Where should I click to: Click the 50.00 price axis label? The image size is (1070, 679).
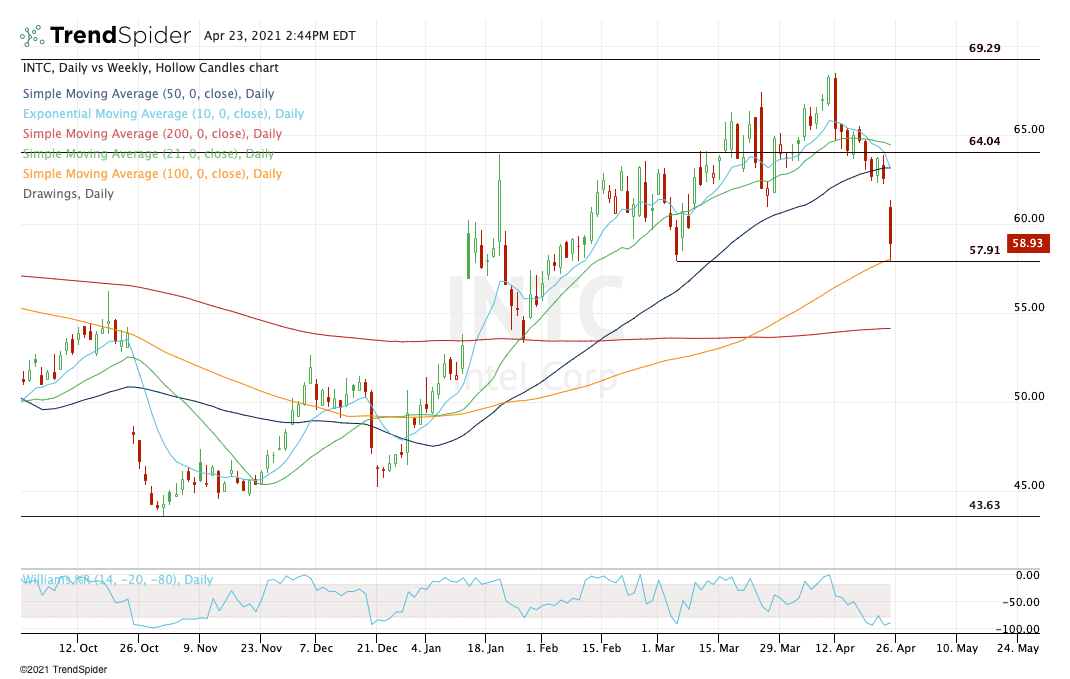point(1029,396)
